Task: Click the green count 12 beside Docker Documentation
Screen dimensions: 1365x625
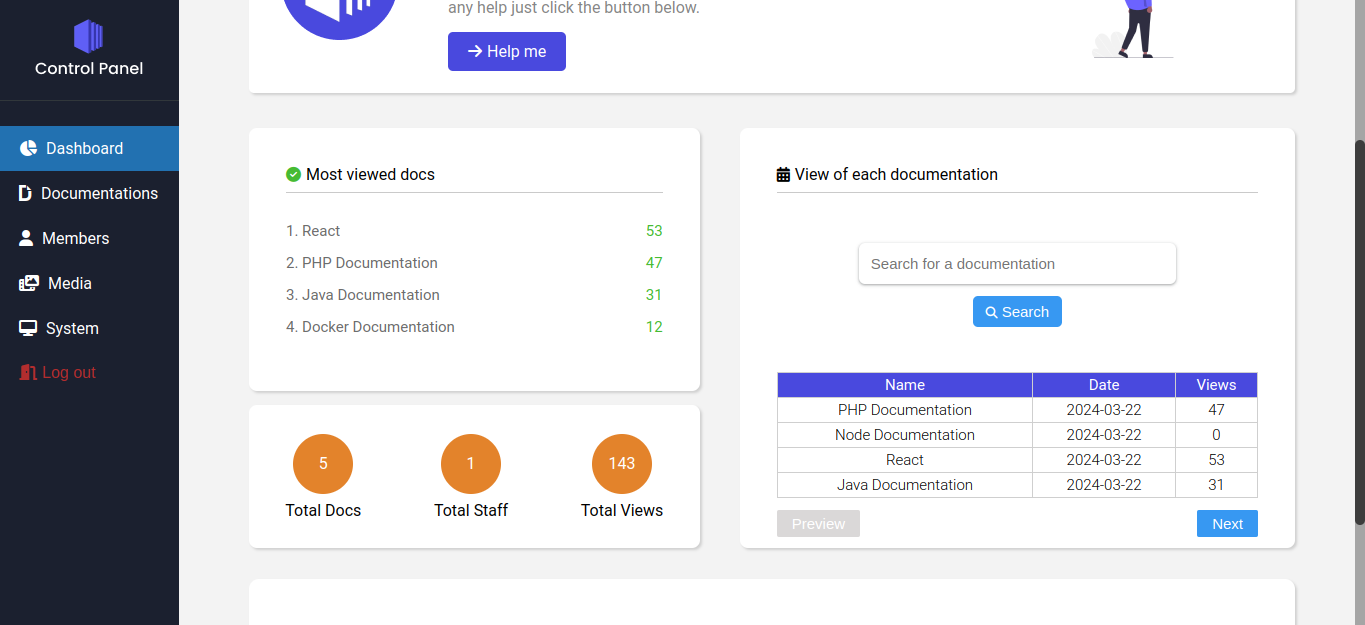Action: (654, 327)
